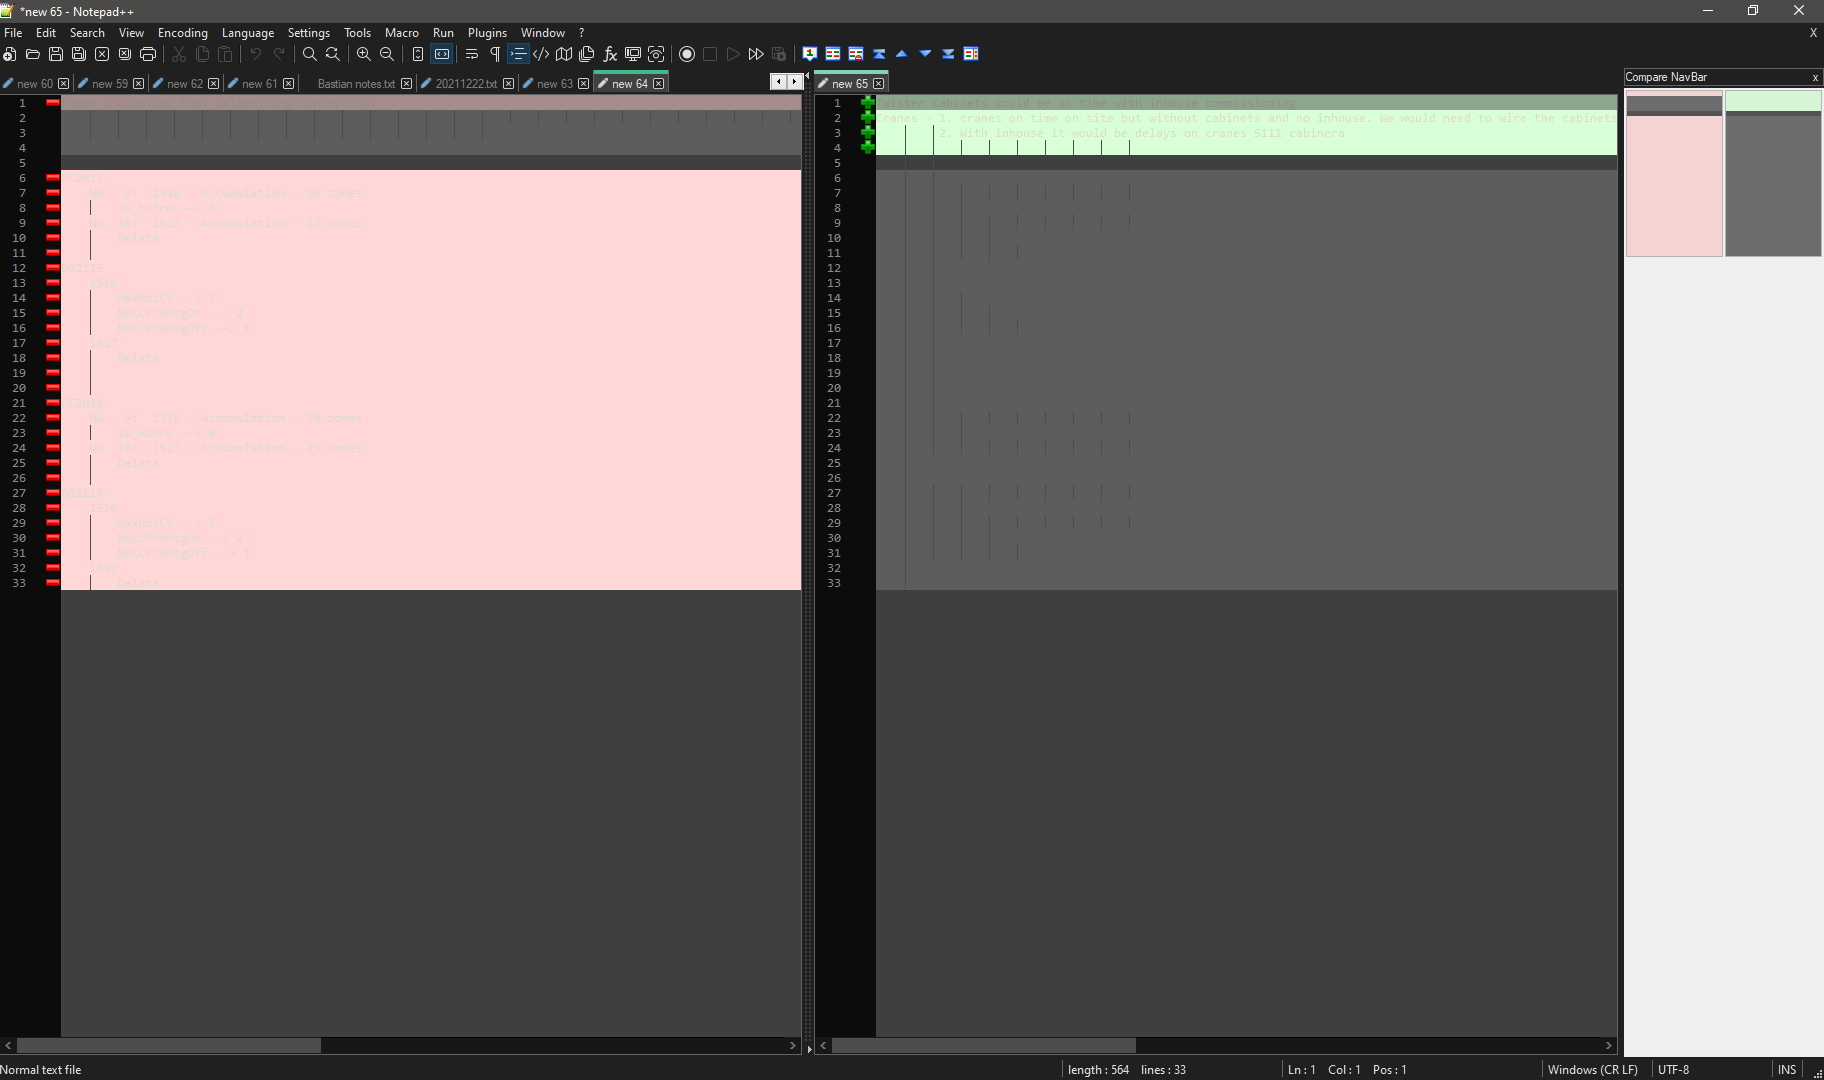Open the Edit menu
Image resolution: width=1824 pixels, height=1080 pixels.
[46, 33]
